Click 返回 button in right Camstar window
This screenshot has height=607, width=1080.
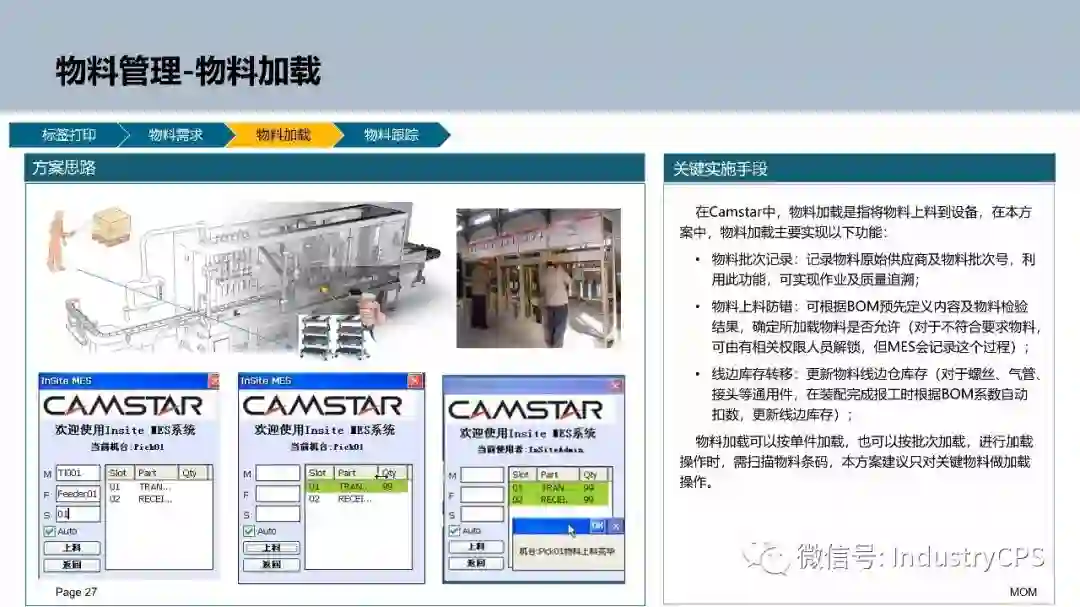(477, 564)
